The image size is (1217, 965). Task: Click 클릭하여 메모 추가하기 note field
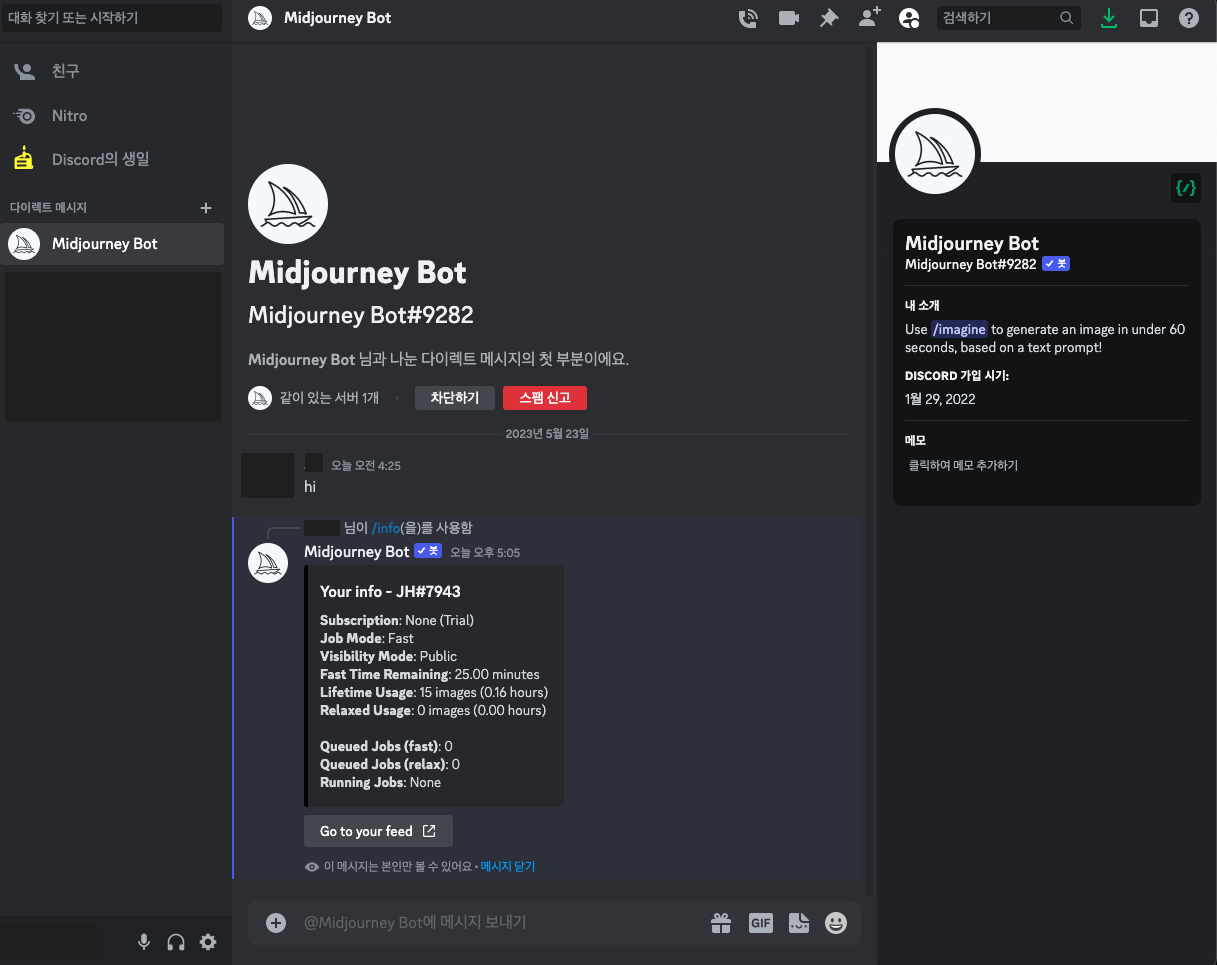pyautogui.click(x=1046, y=465)
